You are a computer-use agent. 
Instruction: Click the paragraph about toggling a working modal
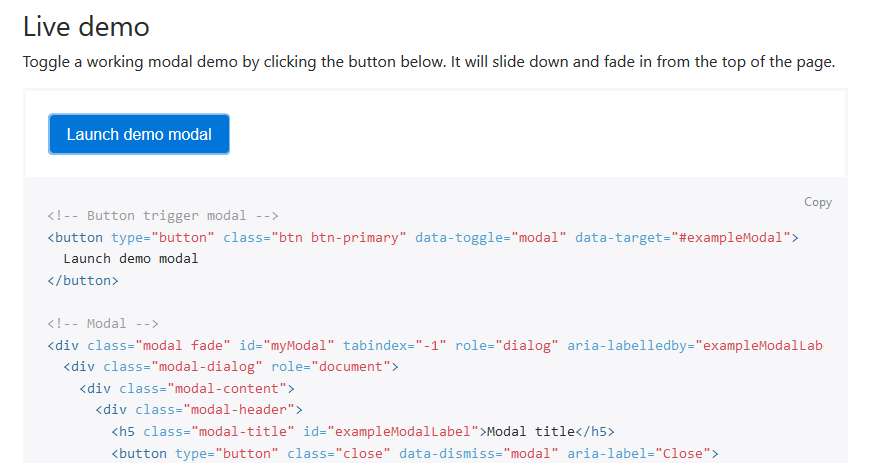428,62
